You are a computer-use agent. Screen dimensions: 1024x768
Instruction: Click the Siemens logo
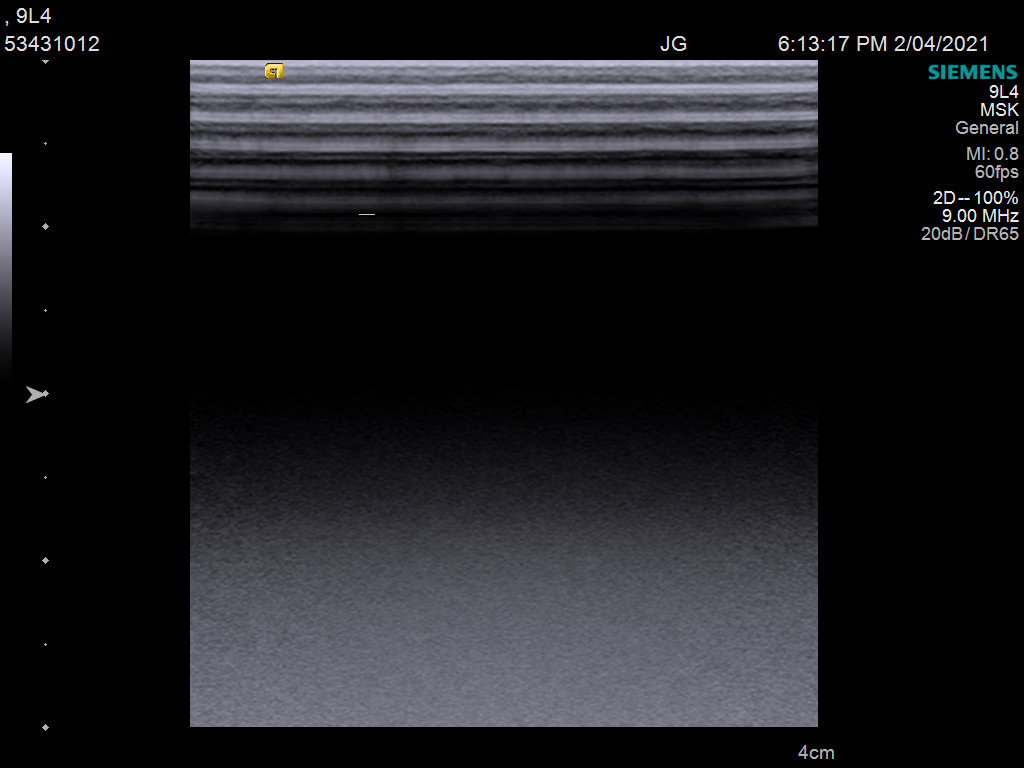[x=972, y=72]
